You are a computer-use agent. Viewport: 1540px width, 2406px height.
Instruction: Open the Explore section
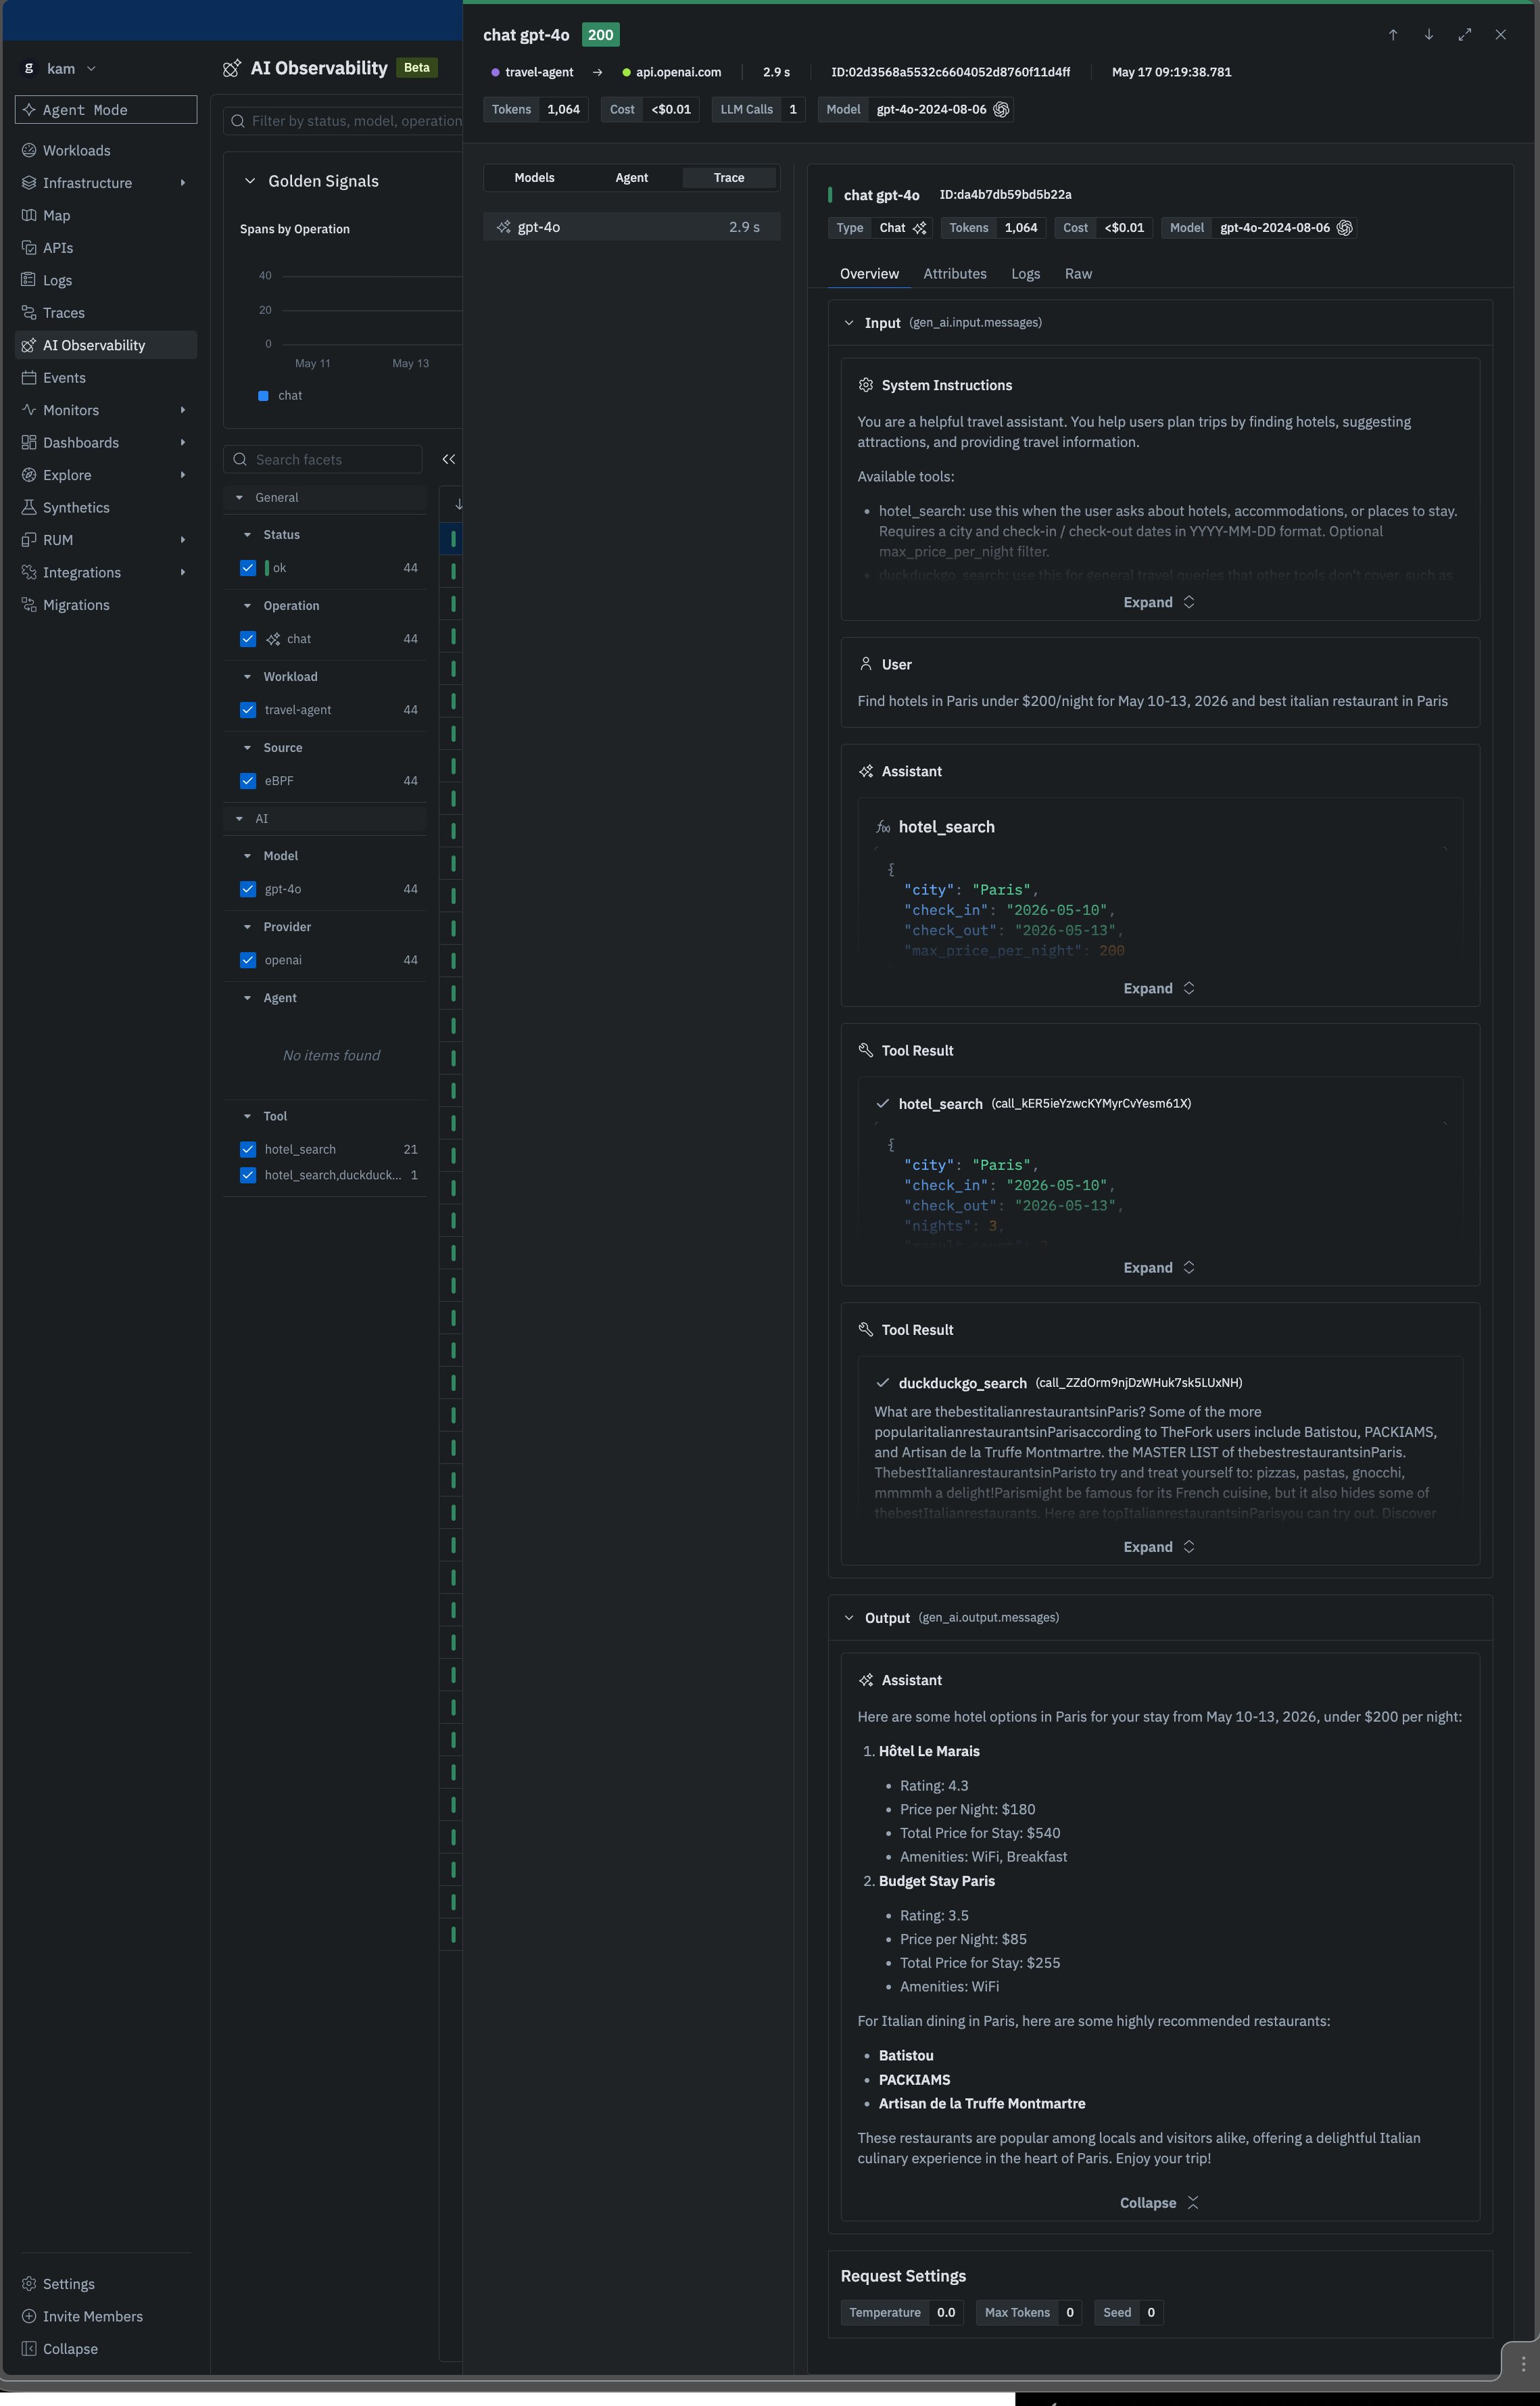[x=67, y=475]
